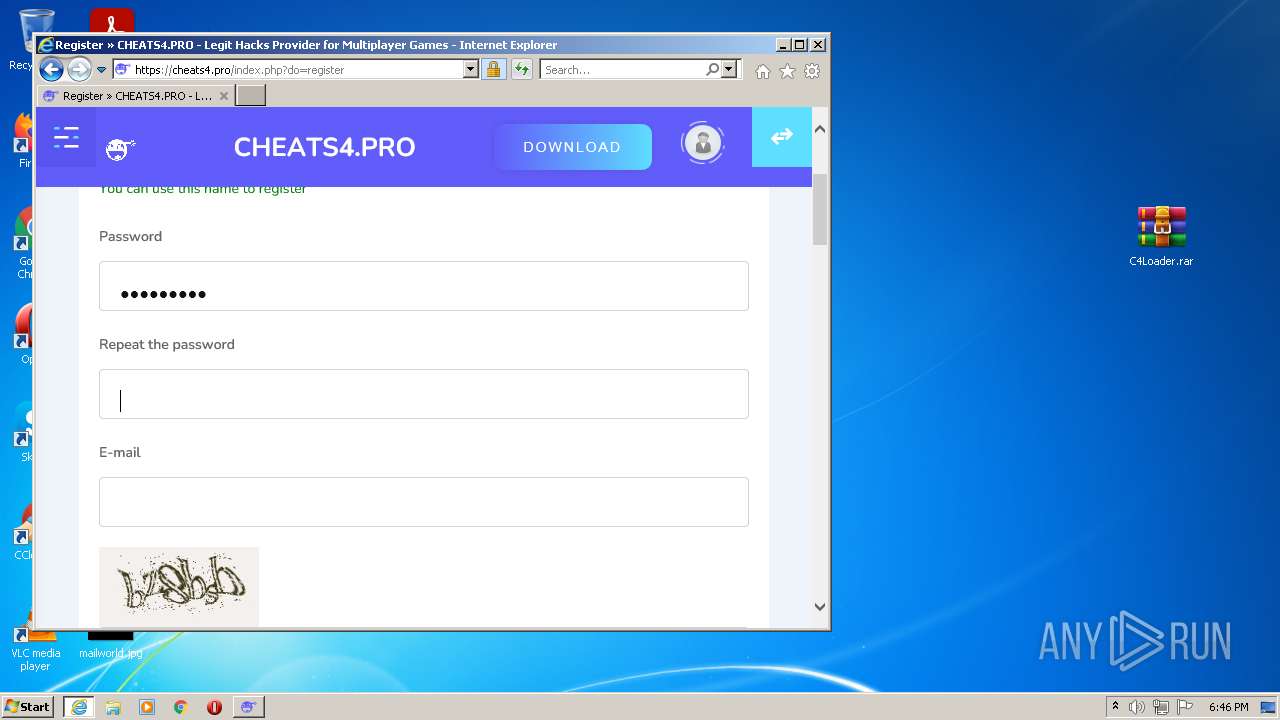Click the CHEATS4.PRO site title
The width and height of the screenshot is (1280, 720).
tap(324, 147)
